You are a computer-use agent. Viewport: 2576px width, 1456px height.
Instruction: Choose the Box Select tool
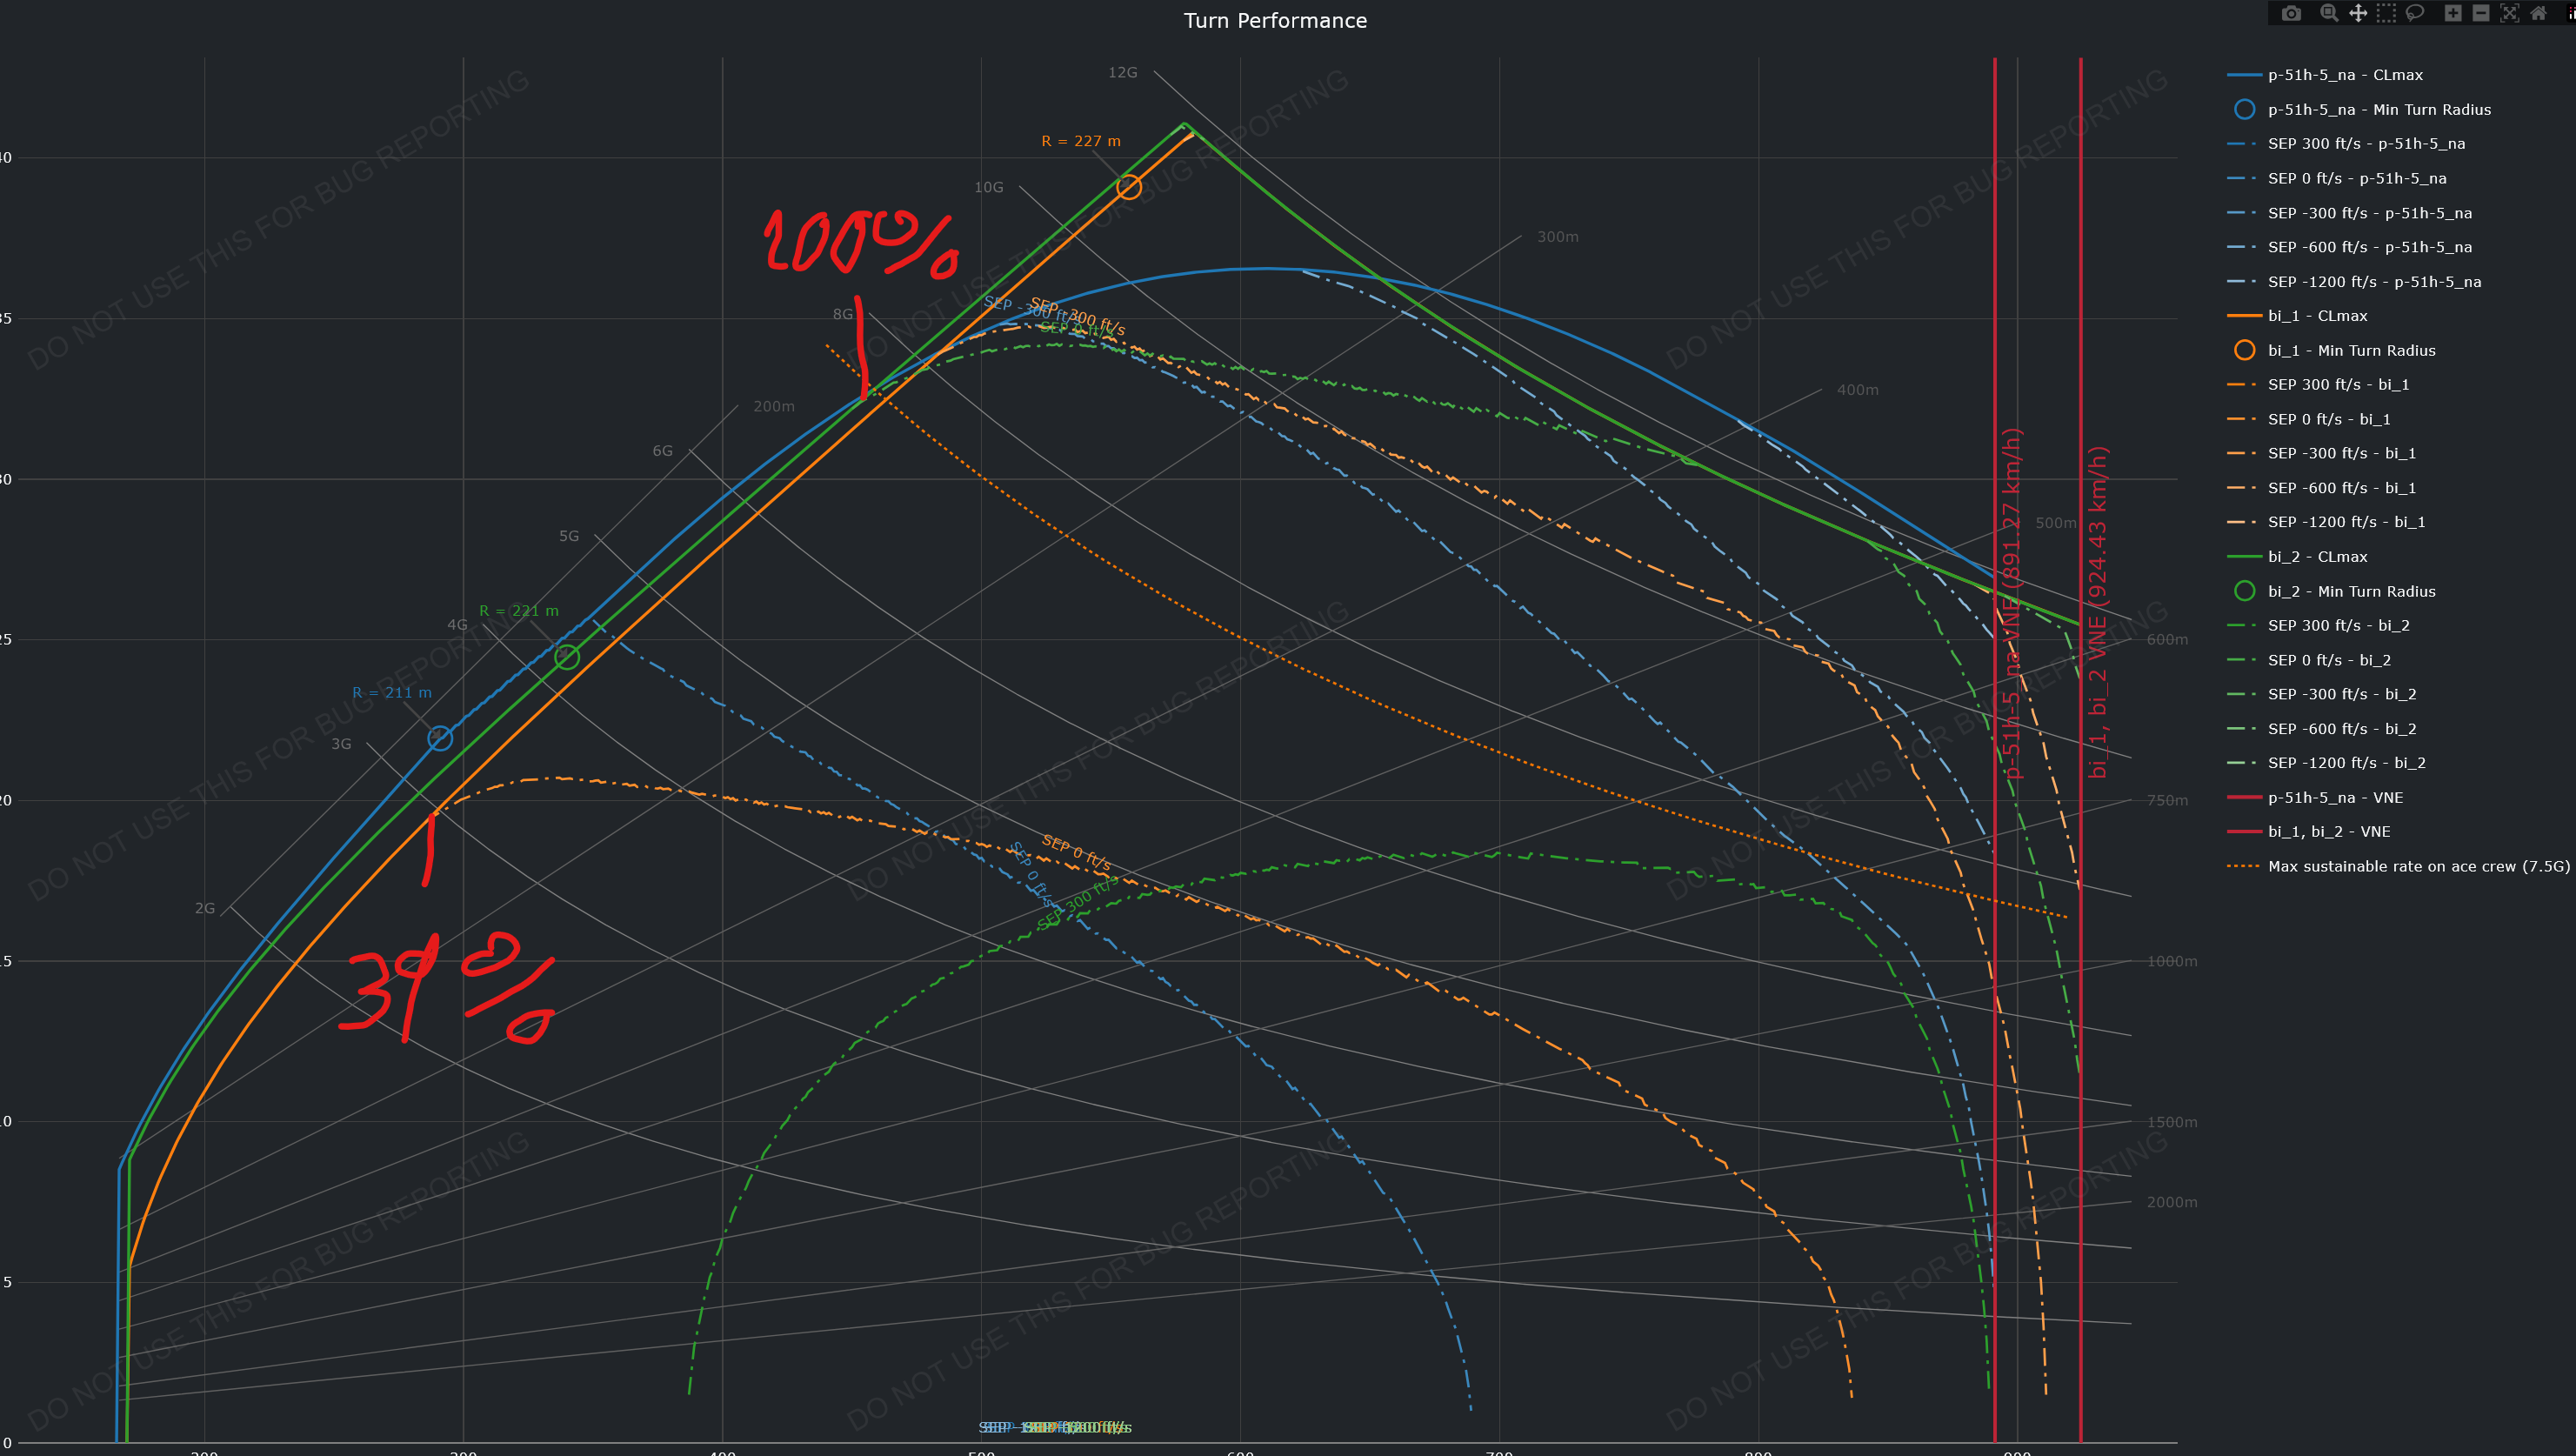(x=2386, y=13)
